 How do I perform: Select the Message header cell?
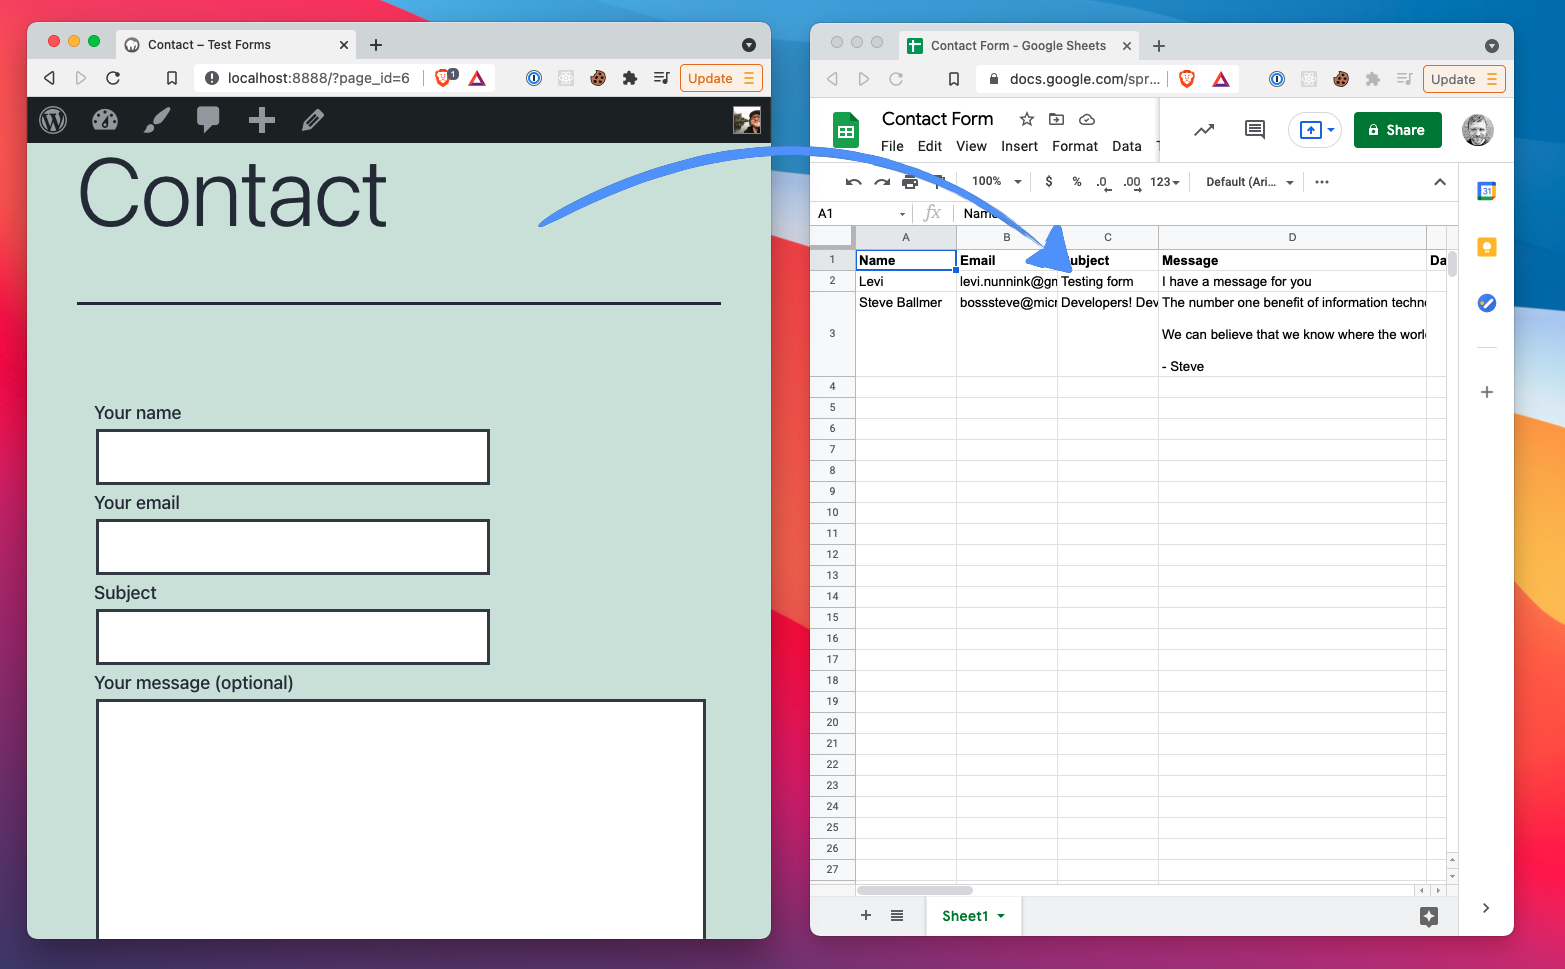coord(1292,260)
